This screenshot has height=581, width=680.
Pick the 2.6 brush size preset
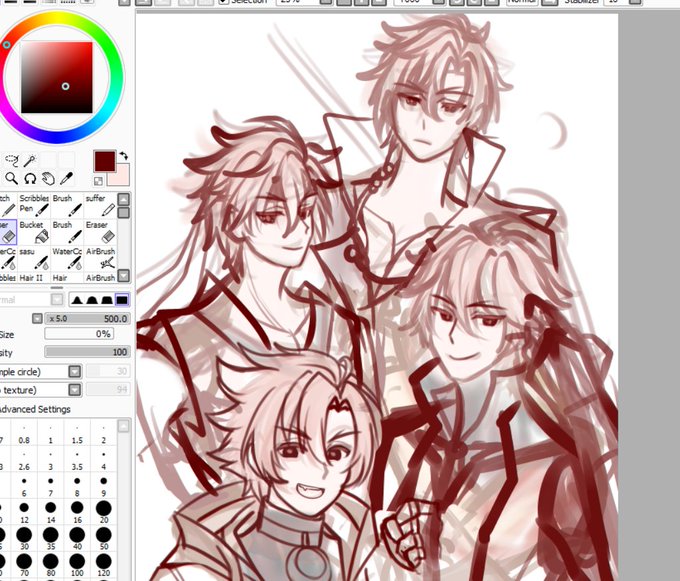click(24, 462)
